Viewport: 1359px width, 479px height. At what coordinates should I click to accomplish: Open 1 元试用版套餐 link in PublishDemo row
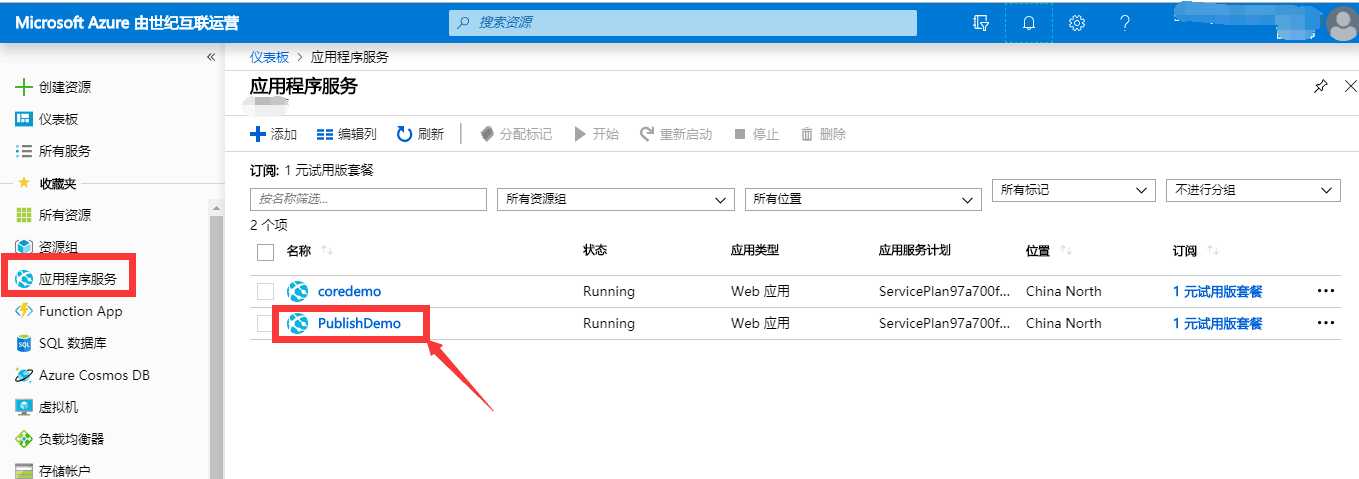click(x=1218, y=323)
